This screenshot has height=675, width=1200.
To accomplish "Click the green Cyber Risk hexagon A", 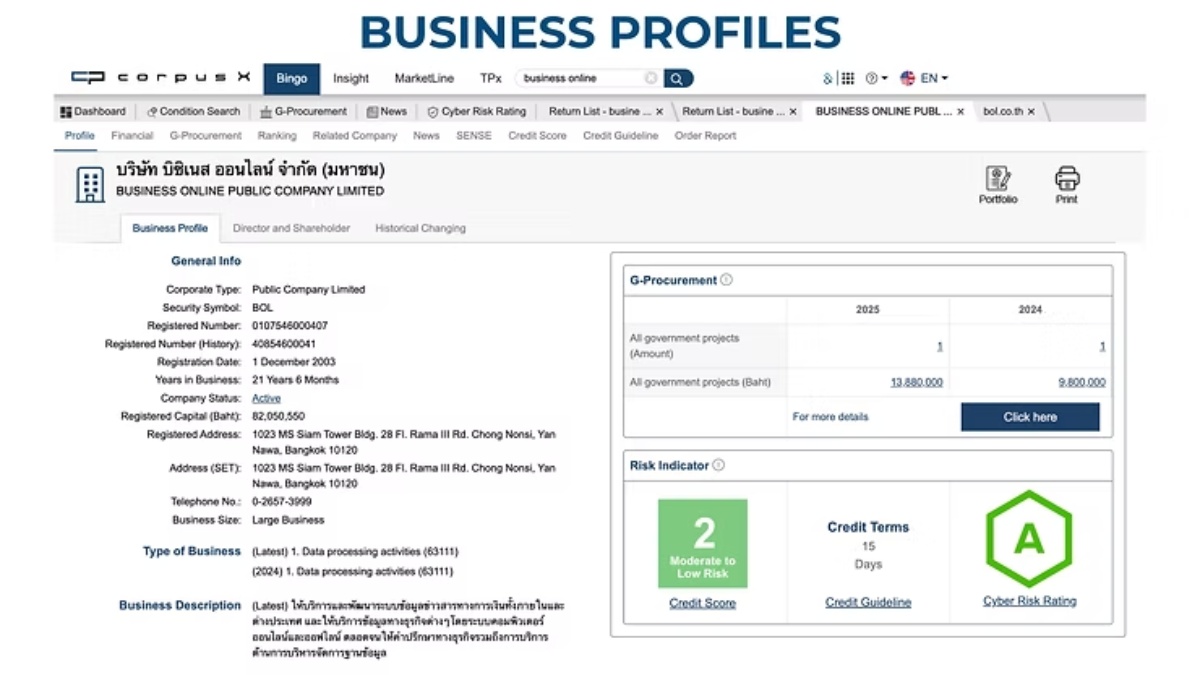I will click(1028, 540).
